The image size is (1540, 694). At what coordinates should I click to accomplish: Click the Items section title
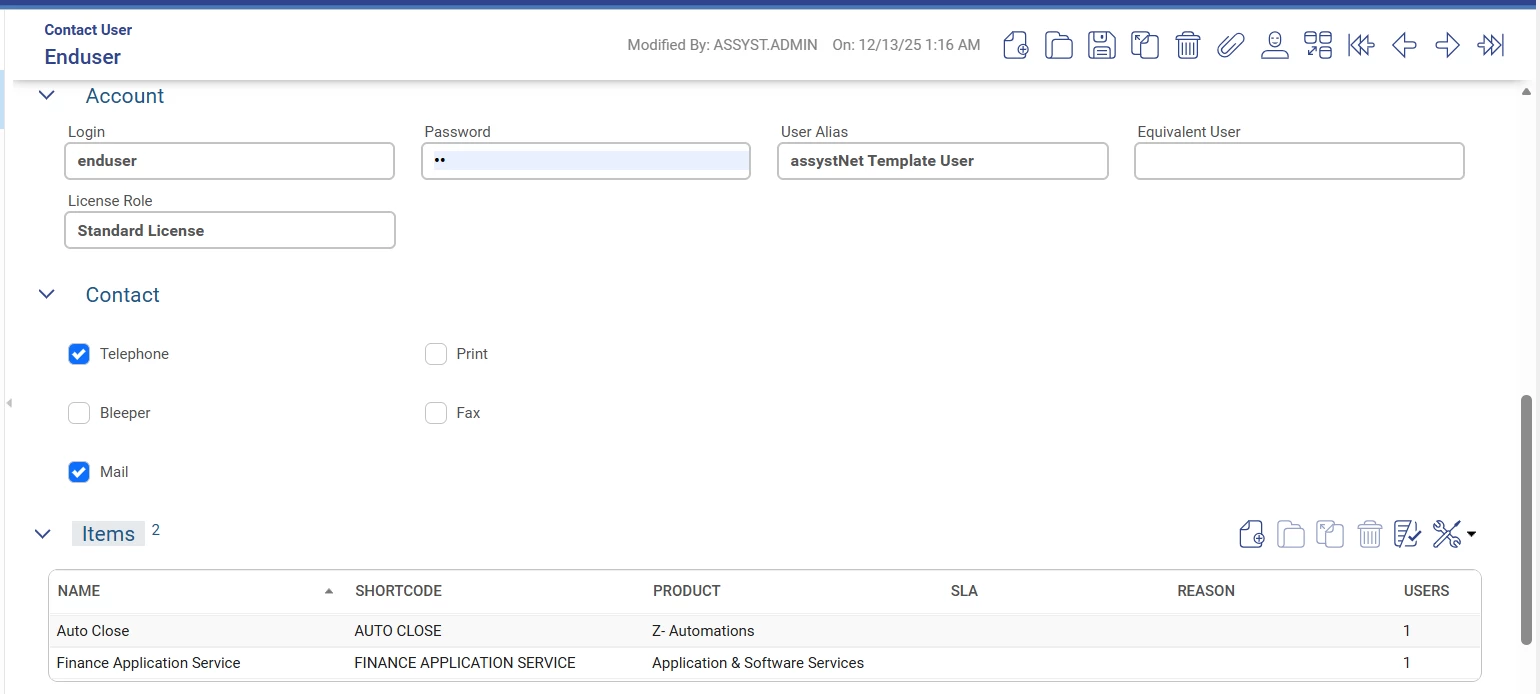pyautogui.click(x=108, y=534)
